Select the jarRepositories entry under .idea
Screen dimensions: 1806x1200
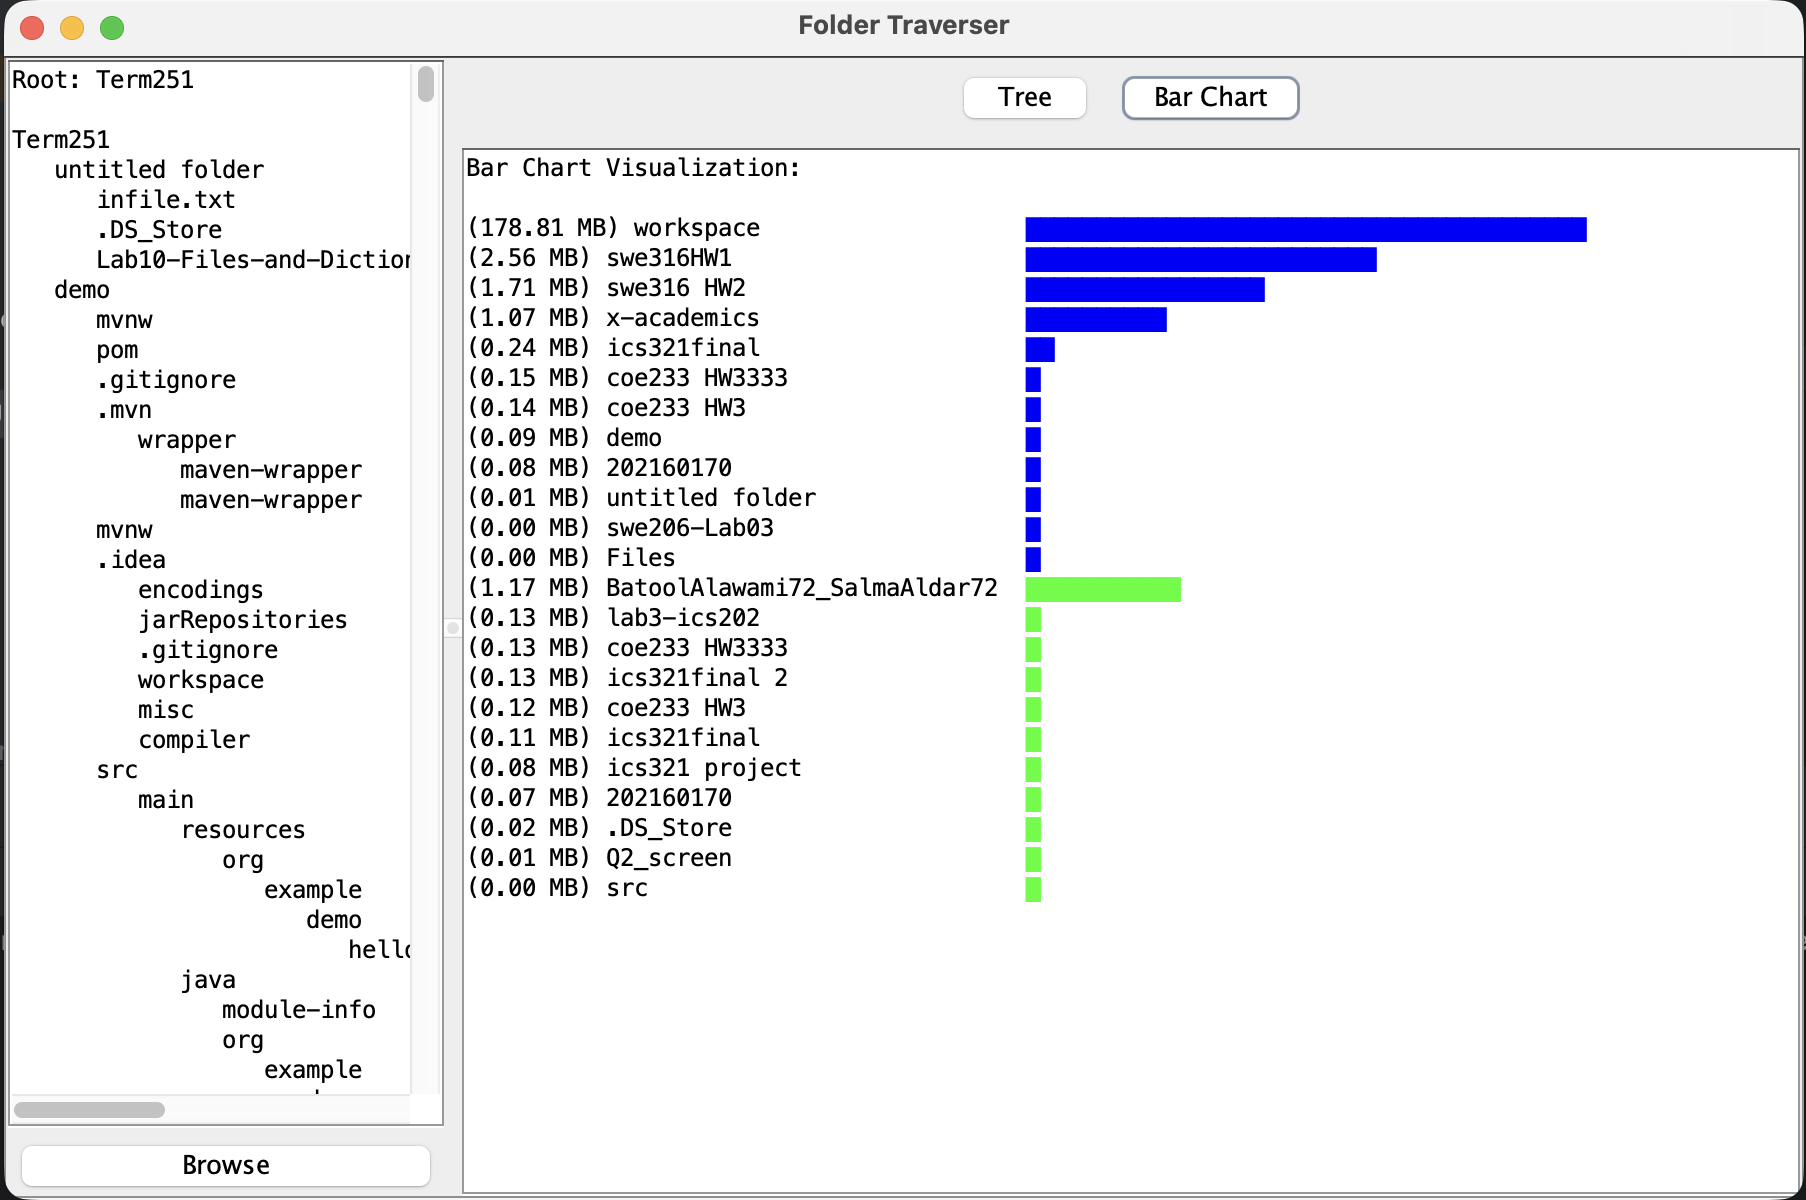tap(242, 619)
